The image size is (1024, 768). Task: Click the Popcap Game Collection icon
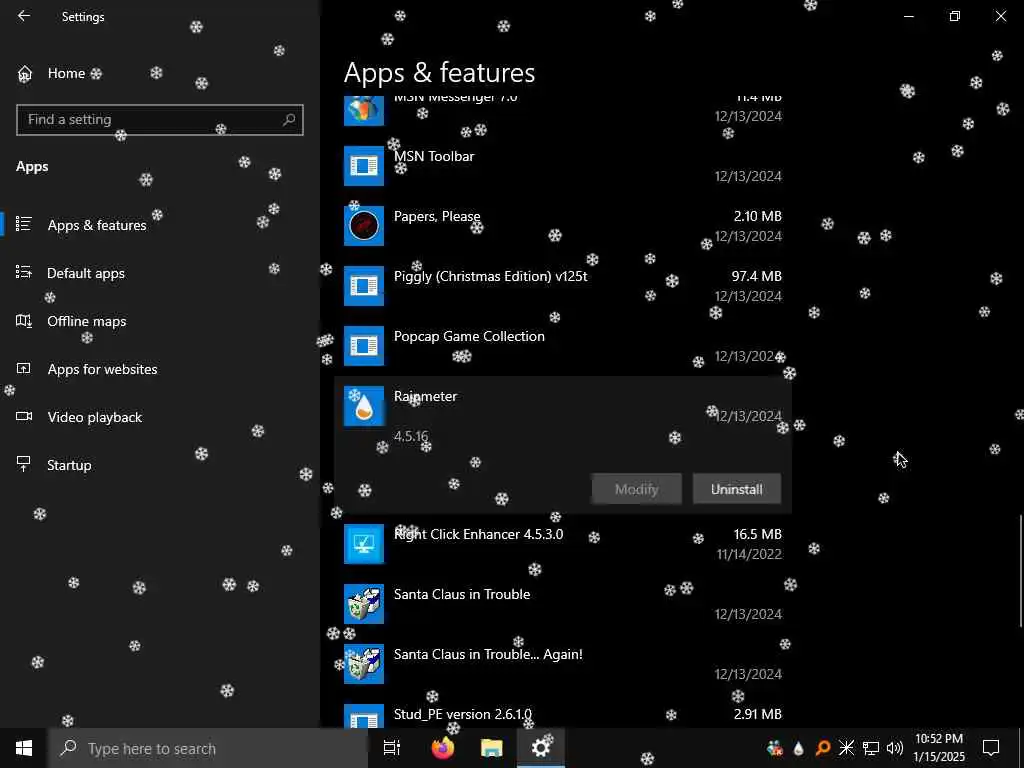(x=364, y=346)
